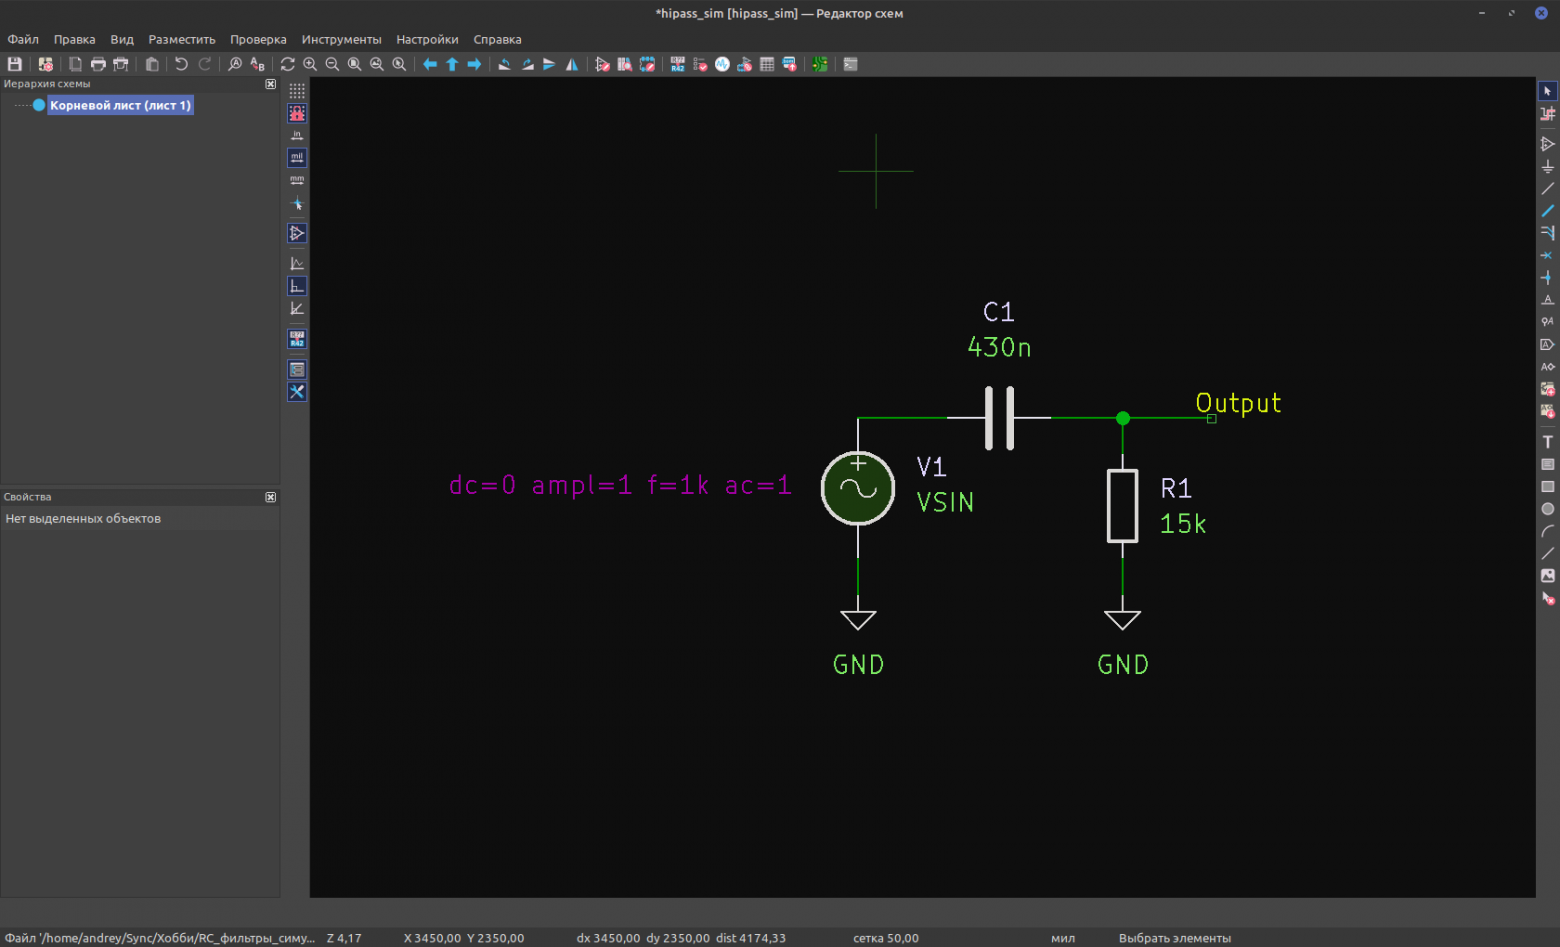Switch units to inches
1560x947 pixels.
tap(297, 135)
